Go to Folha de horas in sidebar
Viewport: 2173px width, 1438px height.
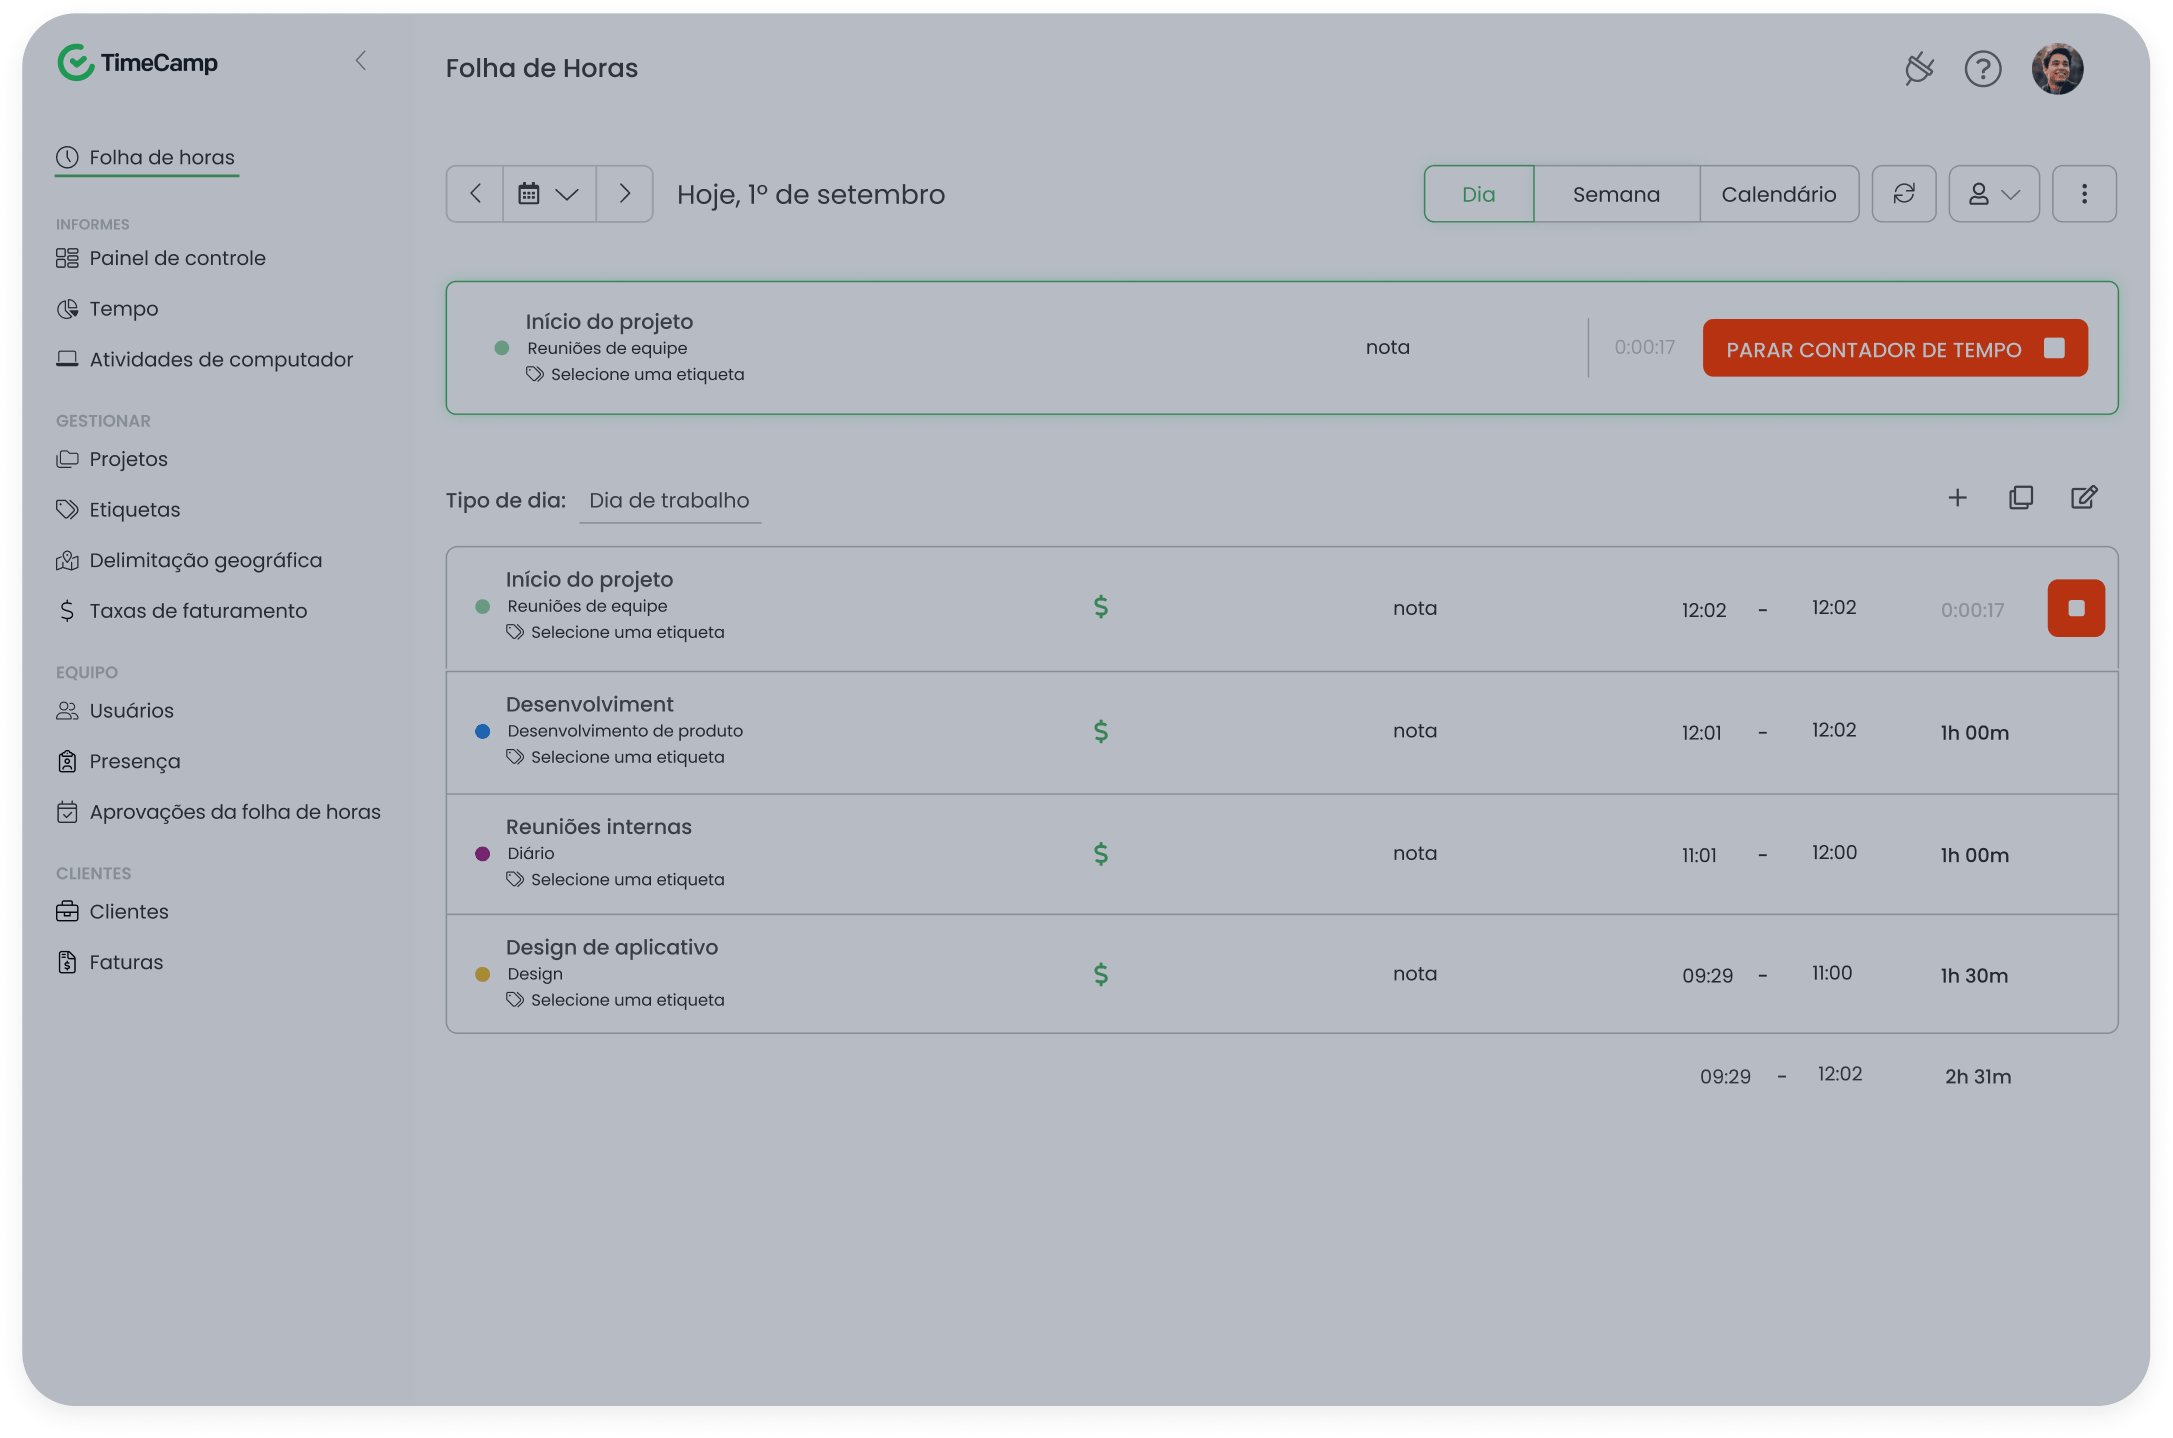click(x=147, y=157)
